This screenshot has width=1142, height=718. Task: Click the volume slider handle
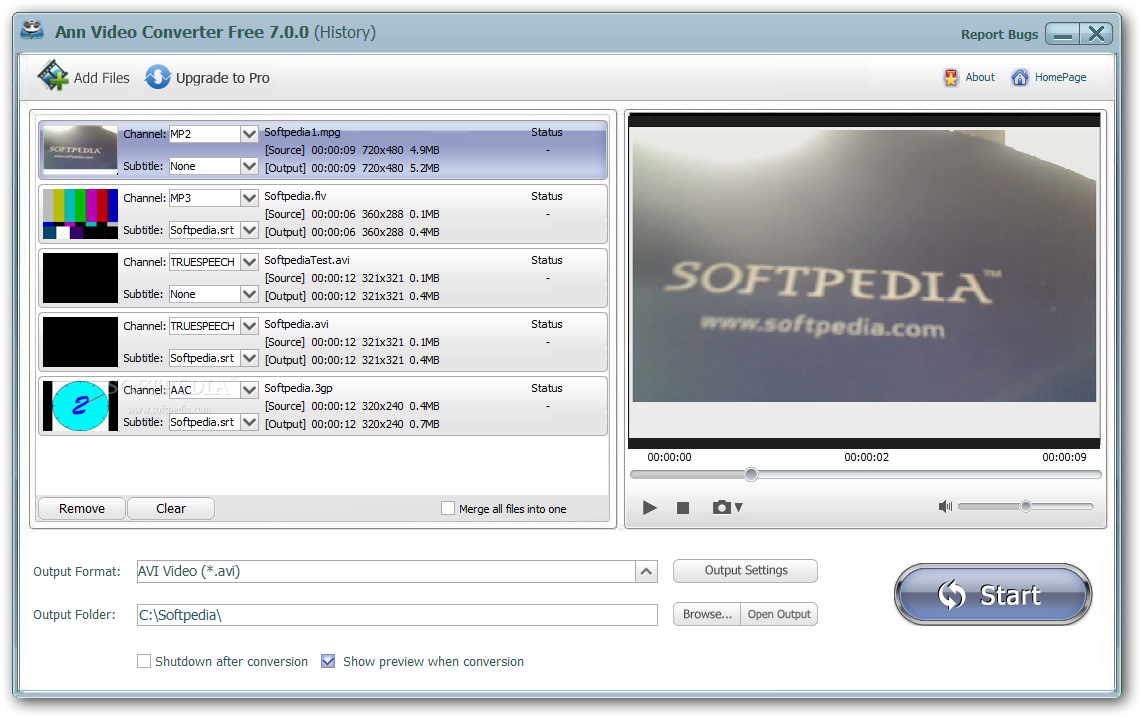point(1025,506)
